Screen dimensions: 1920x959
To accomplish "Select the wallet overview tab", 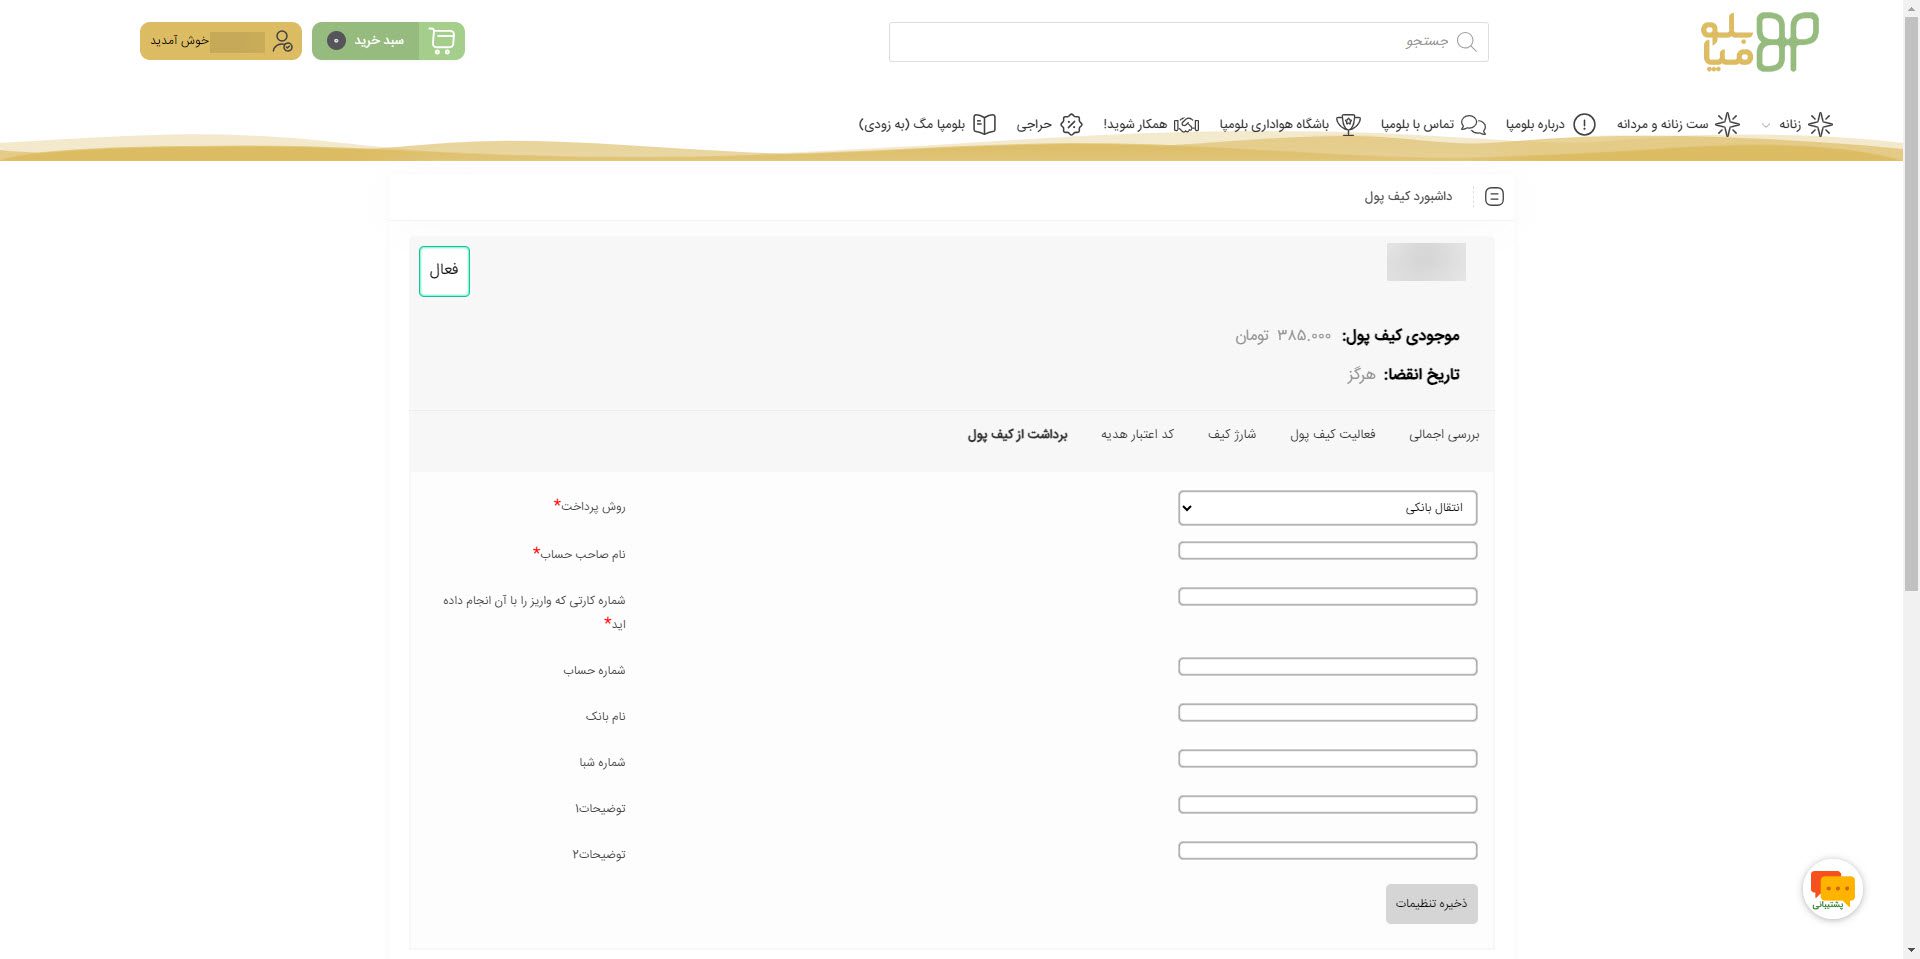I will point(1443,435).
